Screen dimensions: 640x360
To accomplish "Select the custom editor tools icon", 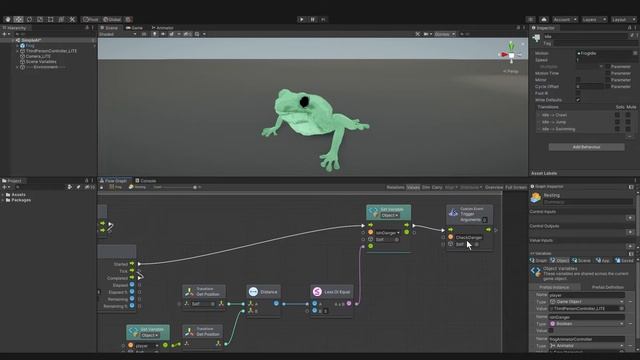I will [x=72, y=19].
